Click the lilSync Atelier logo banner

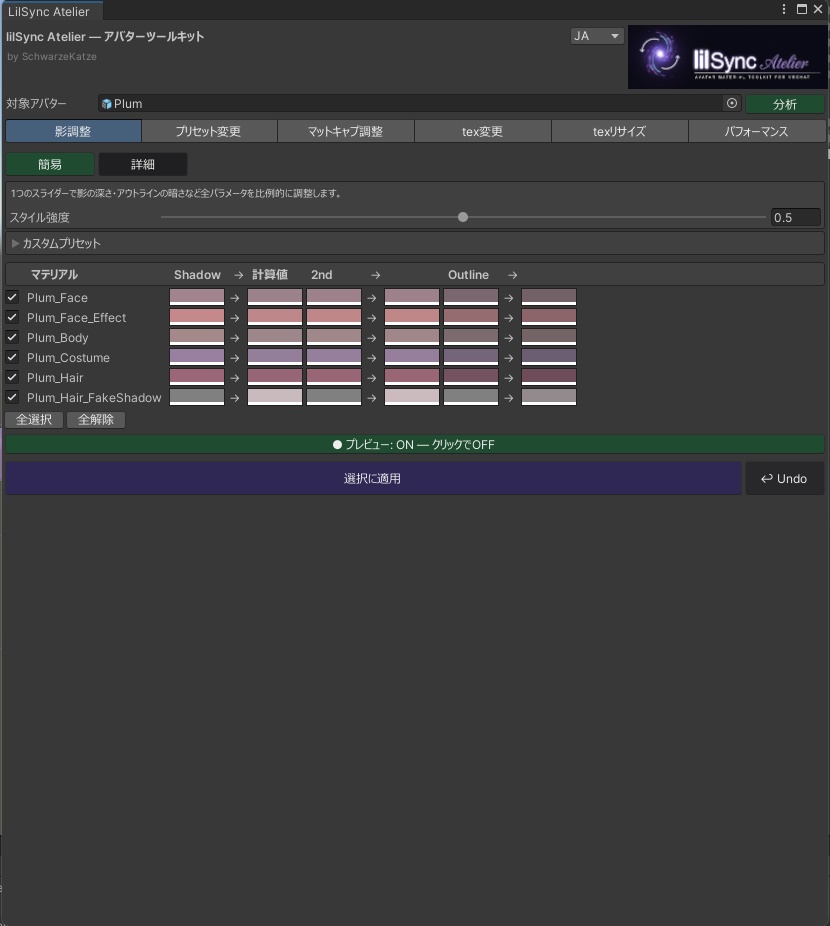pos(727,56)
